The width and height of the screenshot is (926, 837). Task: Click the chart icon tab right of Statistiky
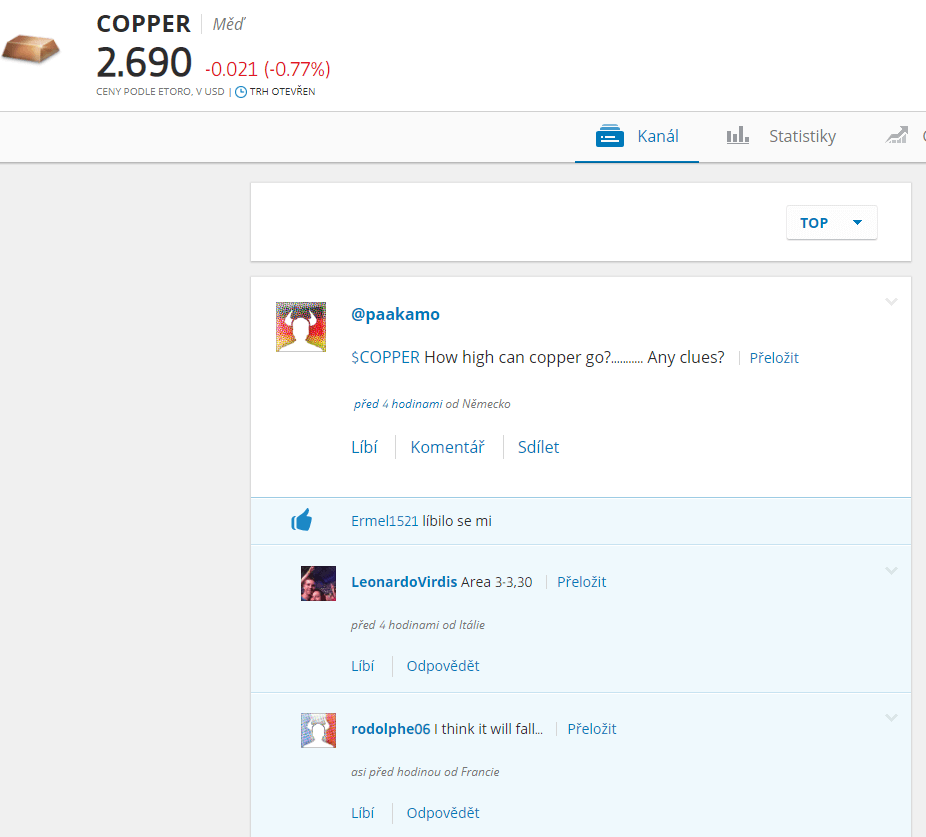click(897, 136)
